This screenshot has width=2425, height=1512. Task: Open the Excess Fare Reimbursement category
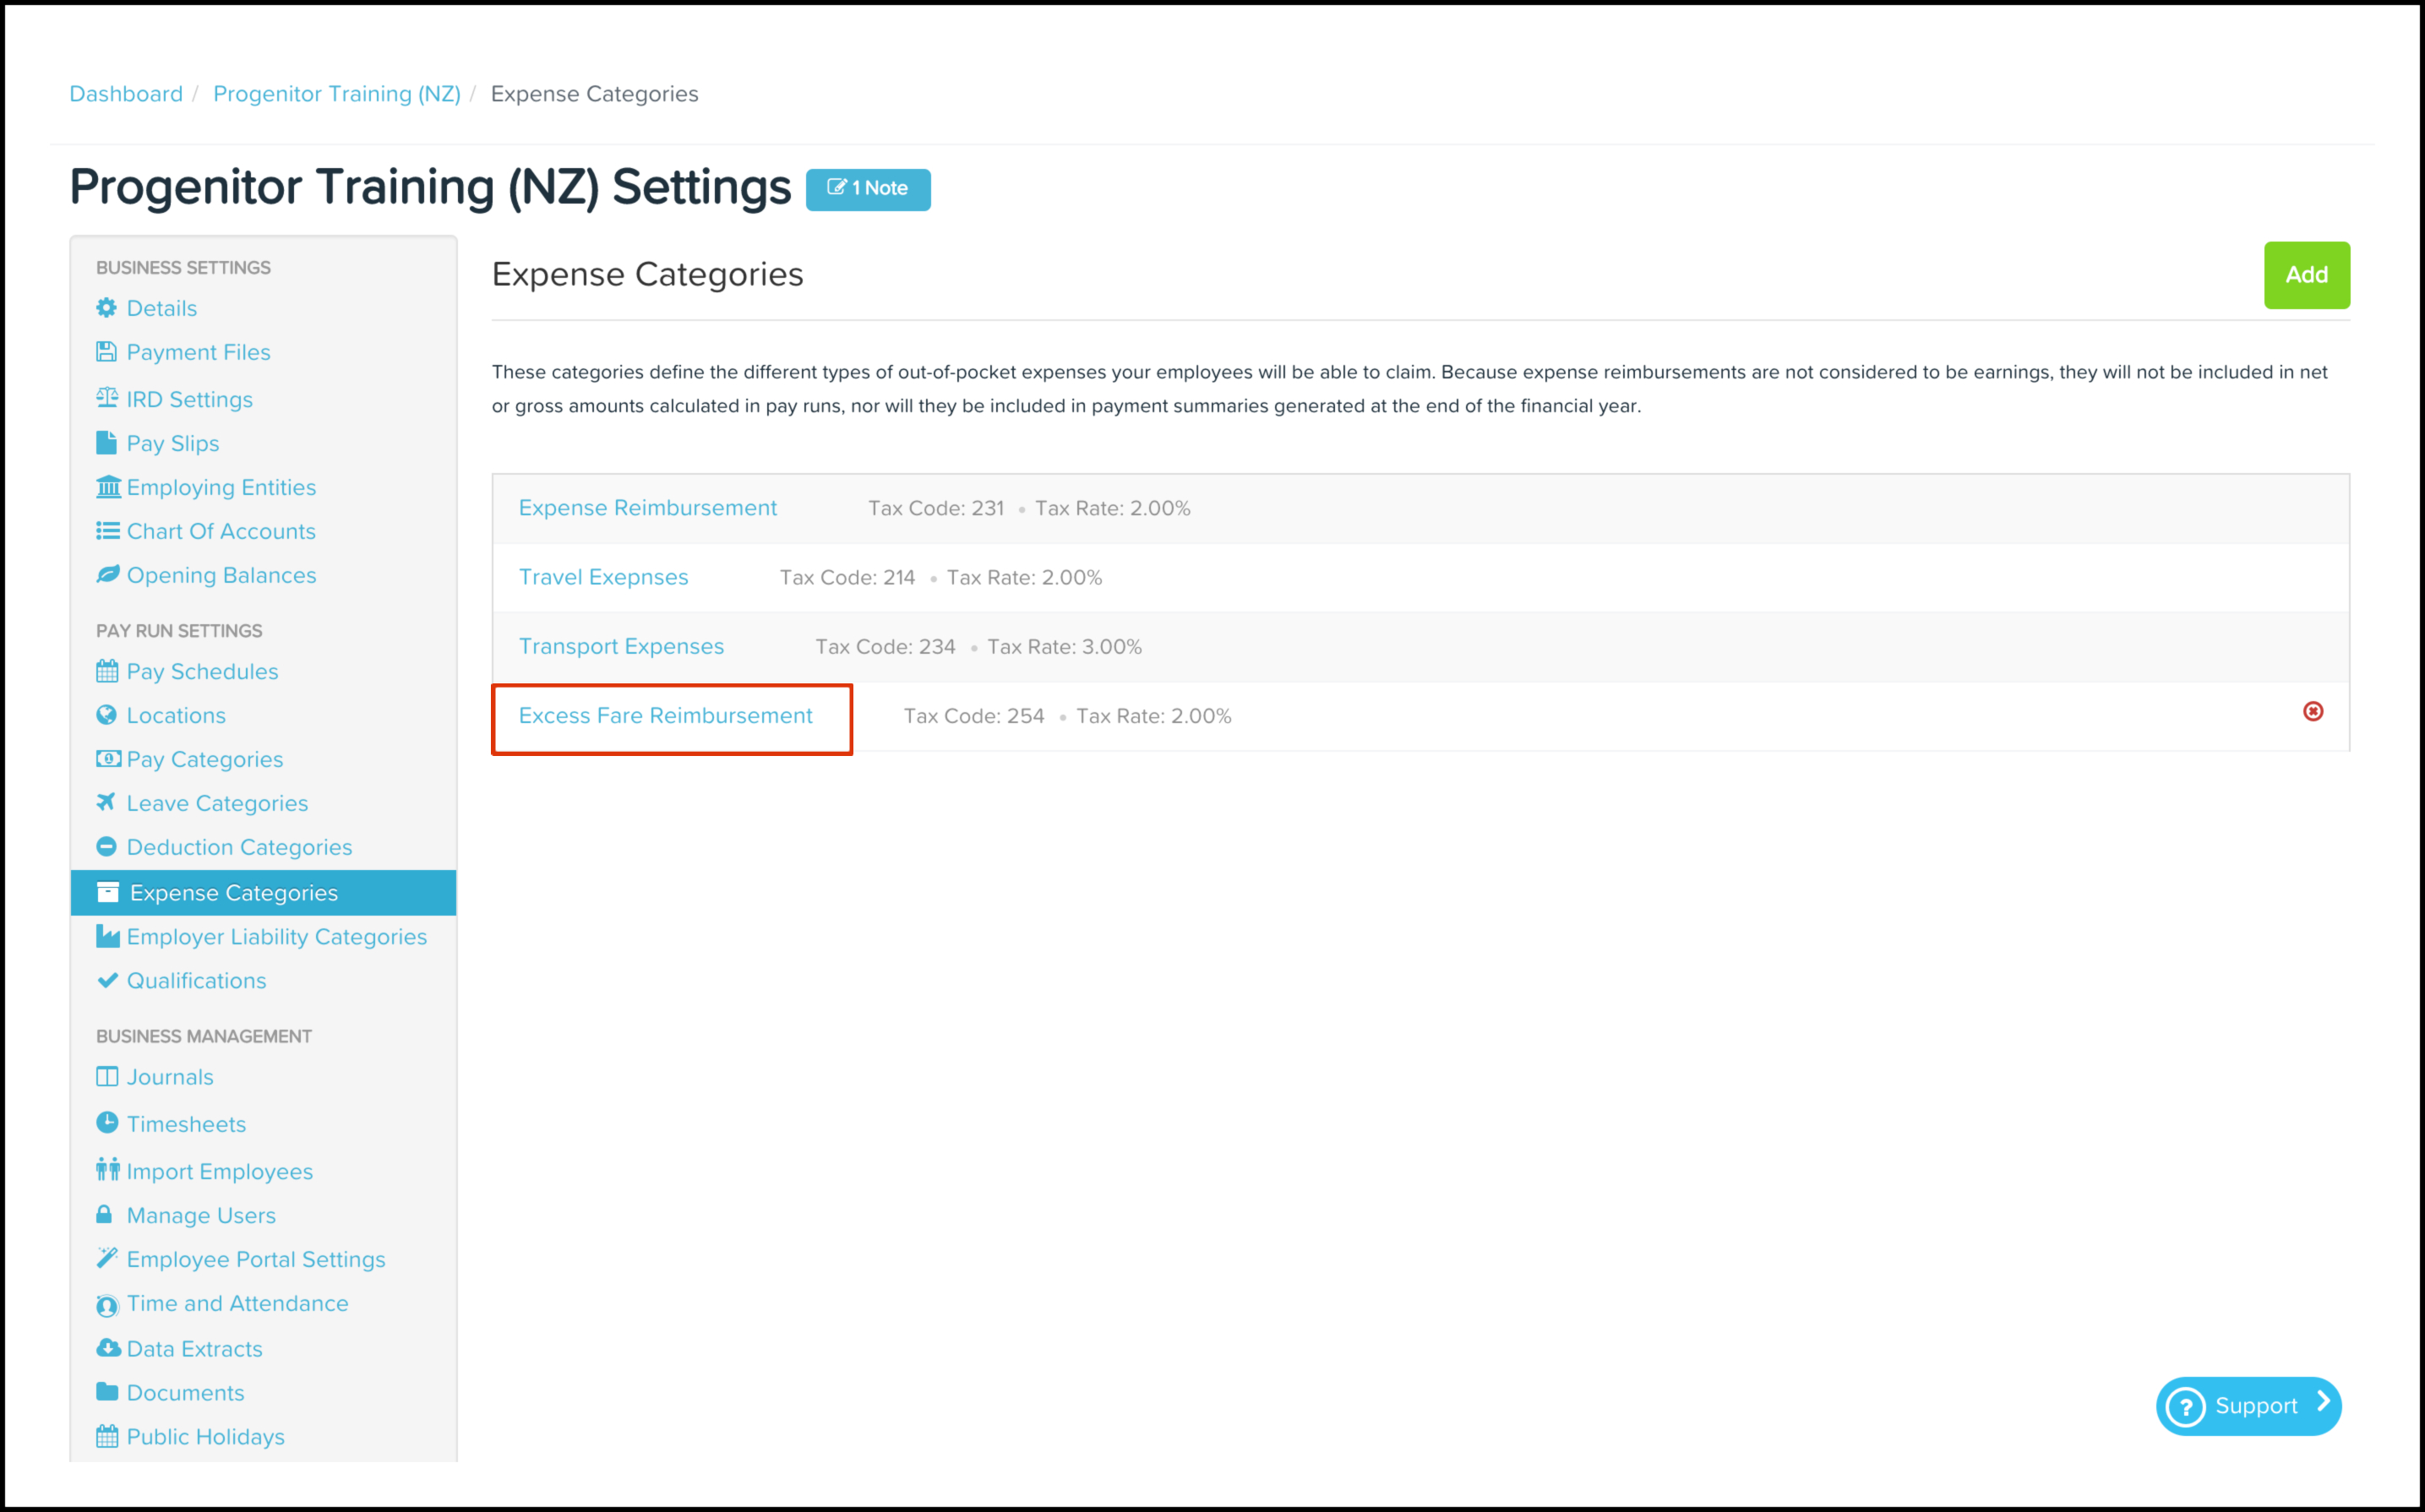pyautogui.click(x=665, y=716)
